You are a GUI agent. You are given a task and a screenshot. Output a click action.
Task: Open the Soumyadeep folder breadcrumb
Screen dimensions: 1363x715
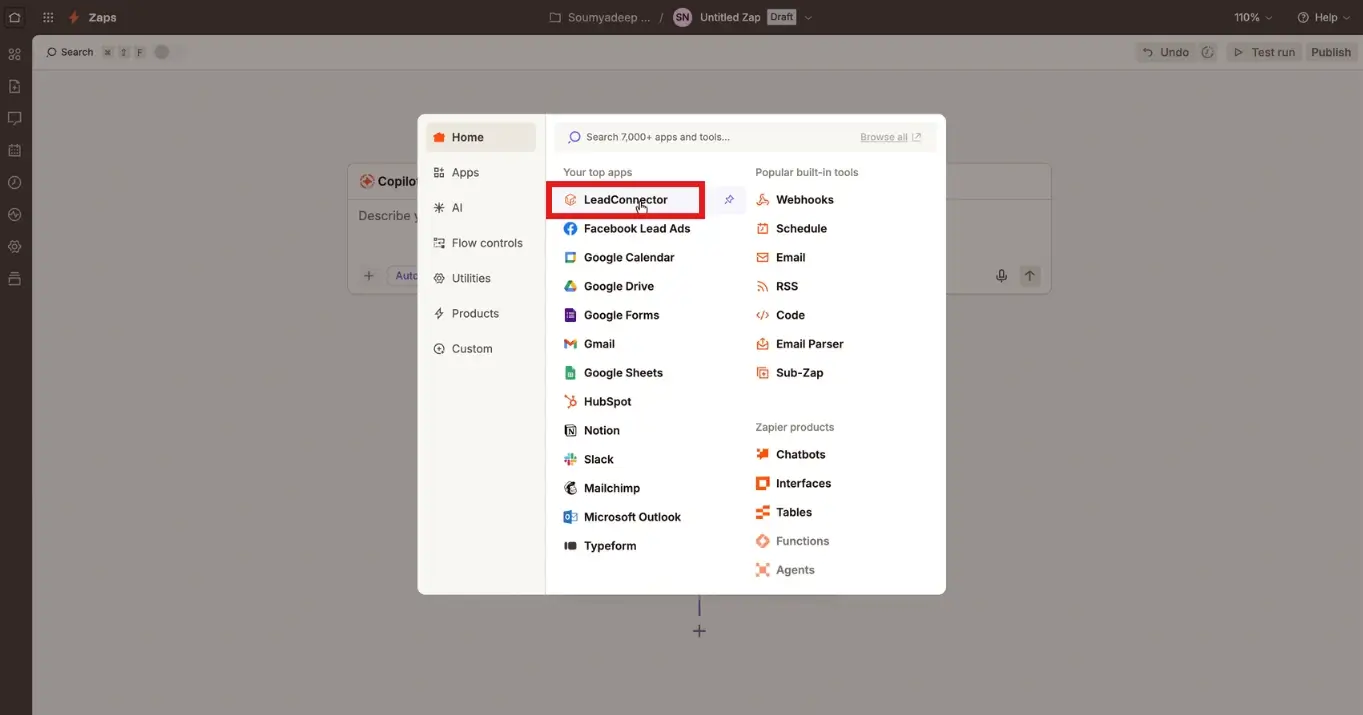pos(601,17)
